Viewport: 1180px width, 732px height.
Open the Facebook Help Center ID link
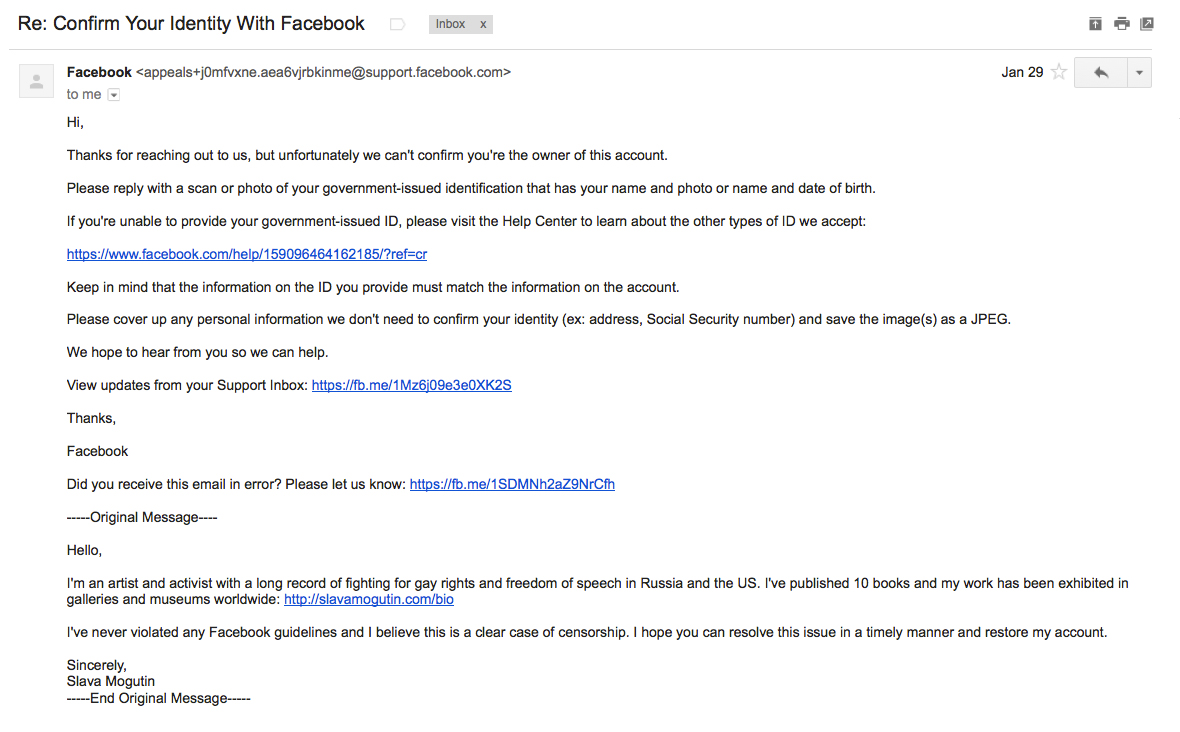[x=247, y=254]
